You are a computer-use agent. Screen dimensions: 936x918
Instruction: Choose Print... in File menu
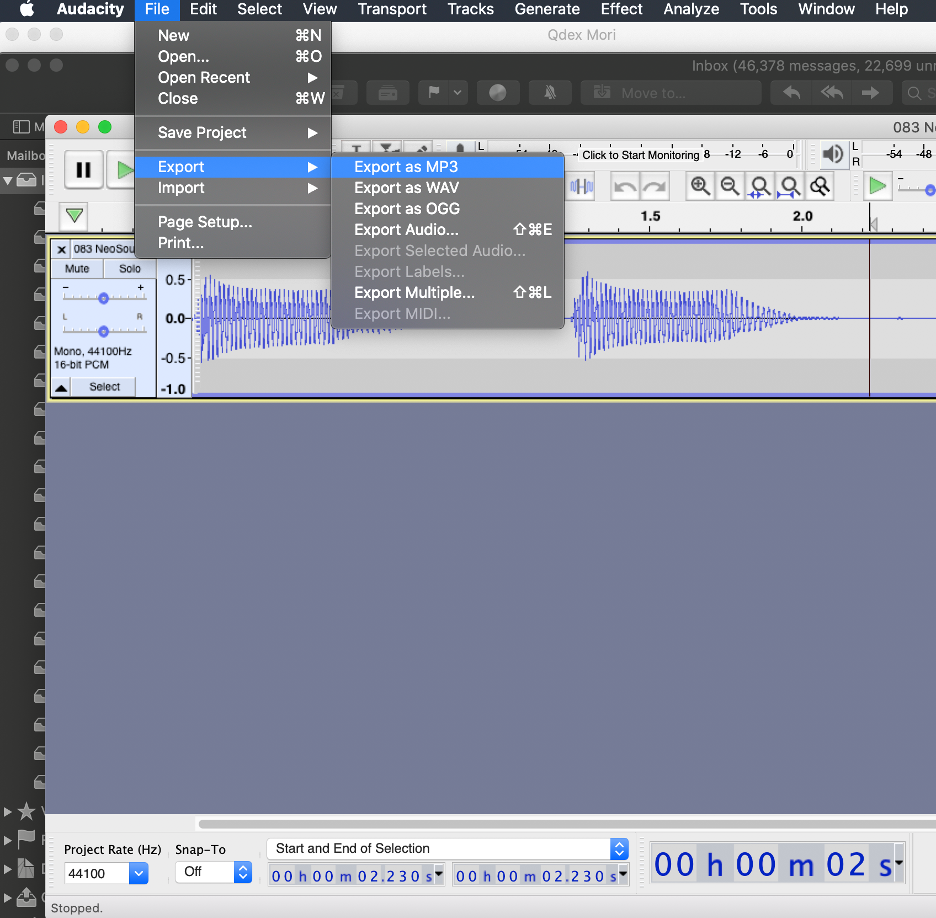(233, 243)
